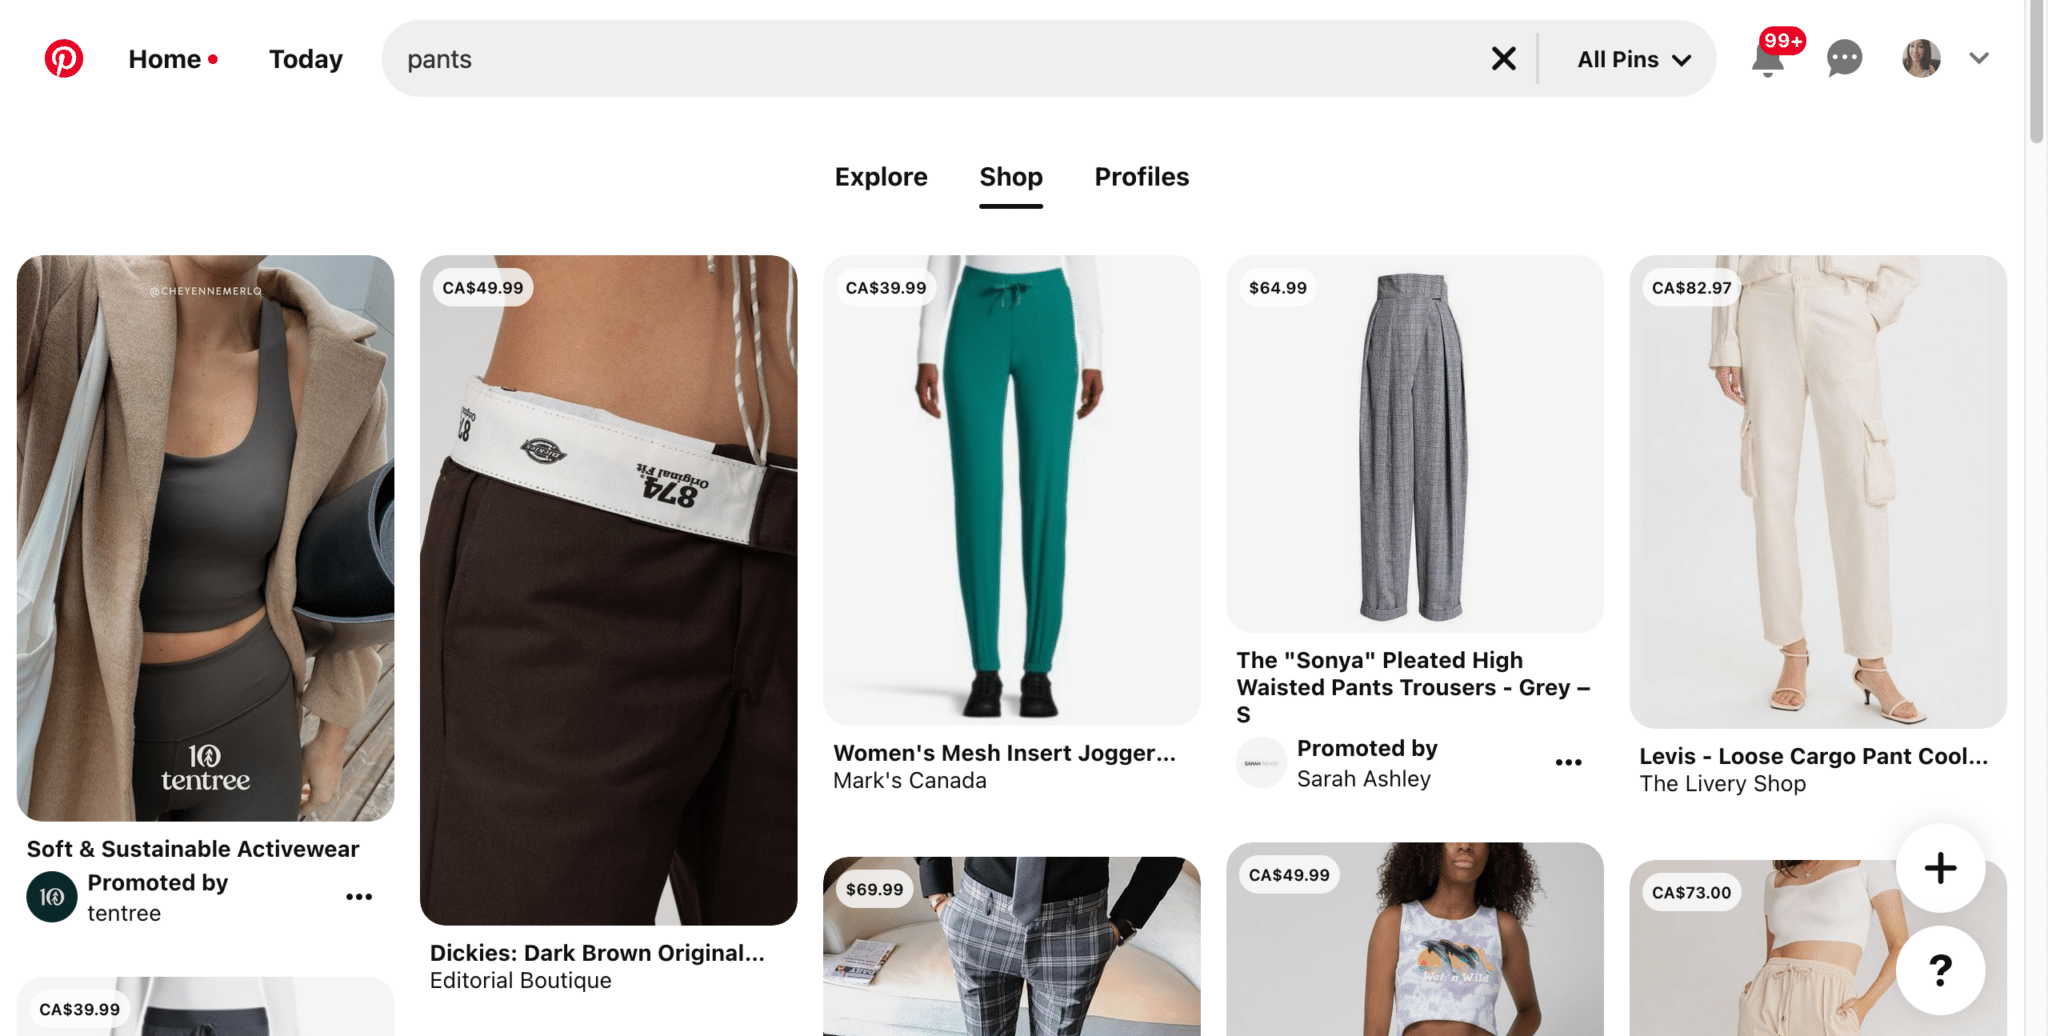The image size is (2048, 1036).
Task: Expand the account switcher chevron
Action: 1979,58
